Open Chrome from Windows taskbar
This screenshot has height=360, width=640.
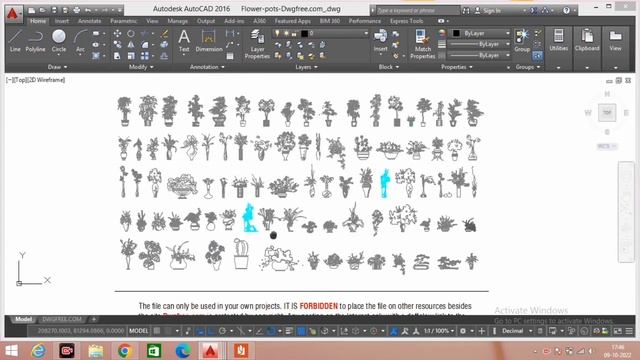pyautogui.click(x=124, y=351)
